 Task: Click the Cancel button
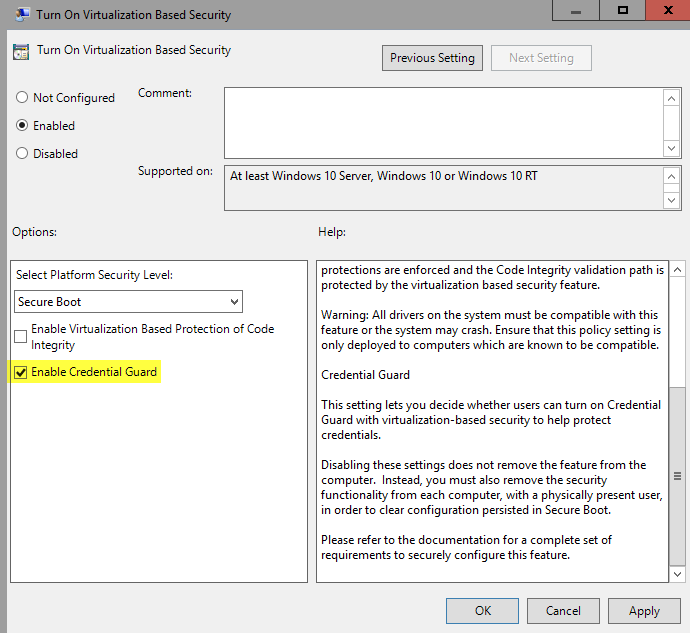[563, 611]
